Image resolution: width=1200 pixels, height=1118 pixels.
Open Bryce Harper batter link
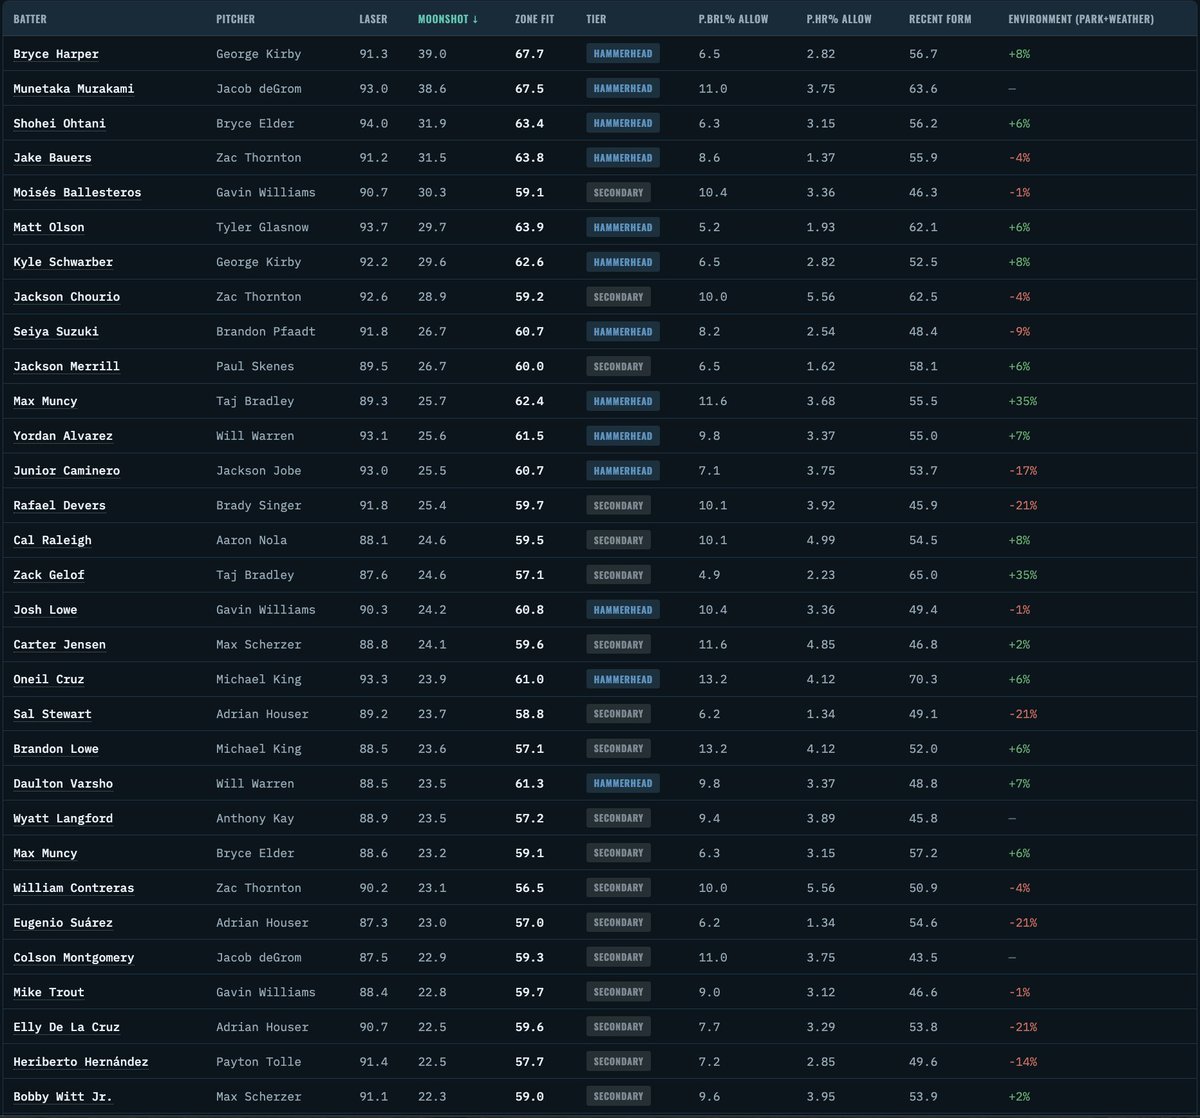click(56, 54)
